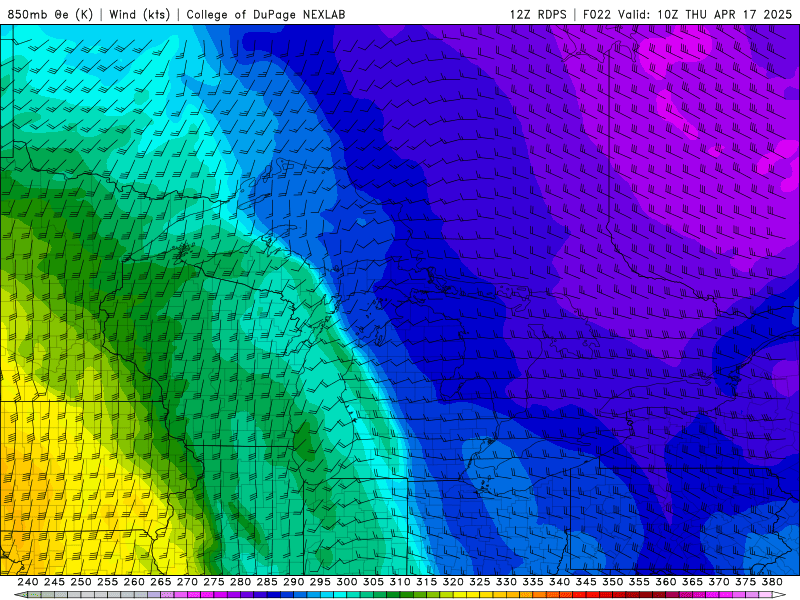Click the 275 value on the color scale
The height and width of the screenshot is (600, 800).
tap(214, 582)
